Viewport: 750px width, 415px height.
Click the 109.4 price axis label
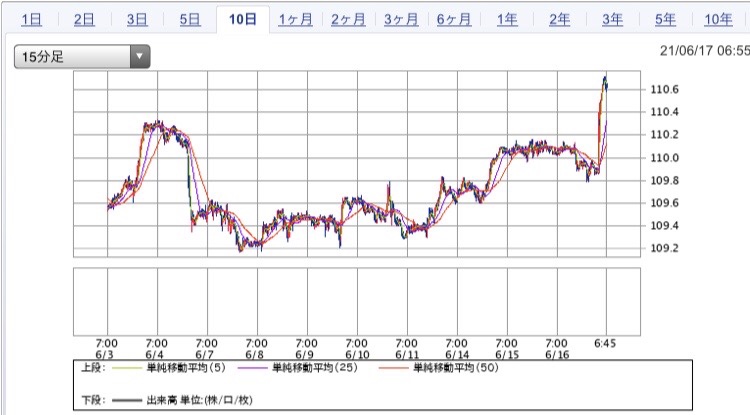click(664, 225)
